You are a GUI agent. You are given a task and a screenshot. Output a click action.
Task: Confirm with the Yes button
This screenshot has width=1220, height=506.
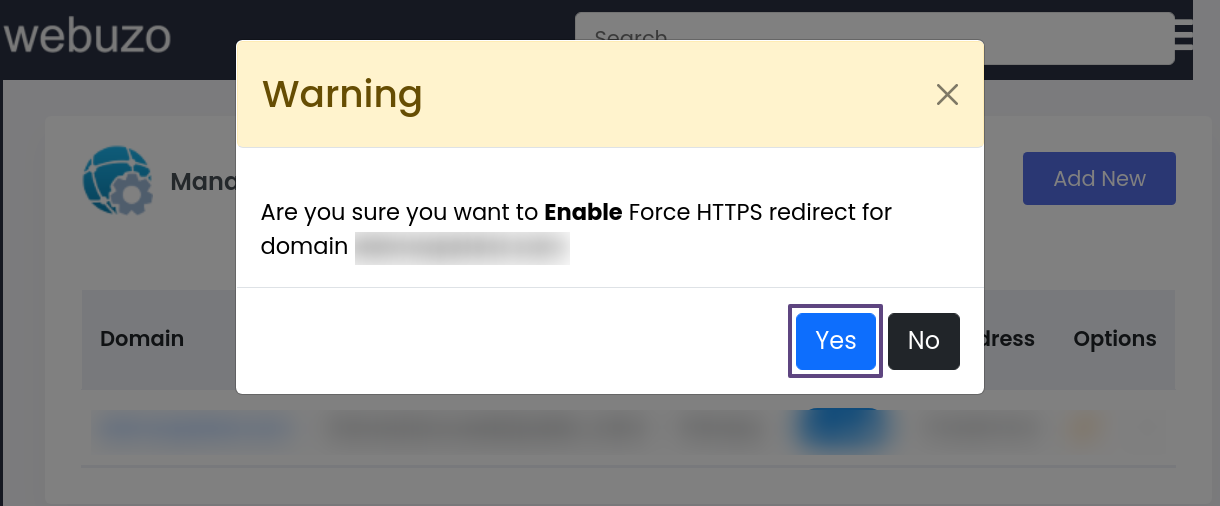(x=835, y=341)
